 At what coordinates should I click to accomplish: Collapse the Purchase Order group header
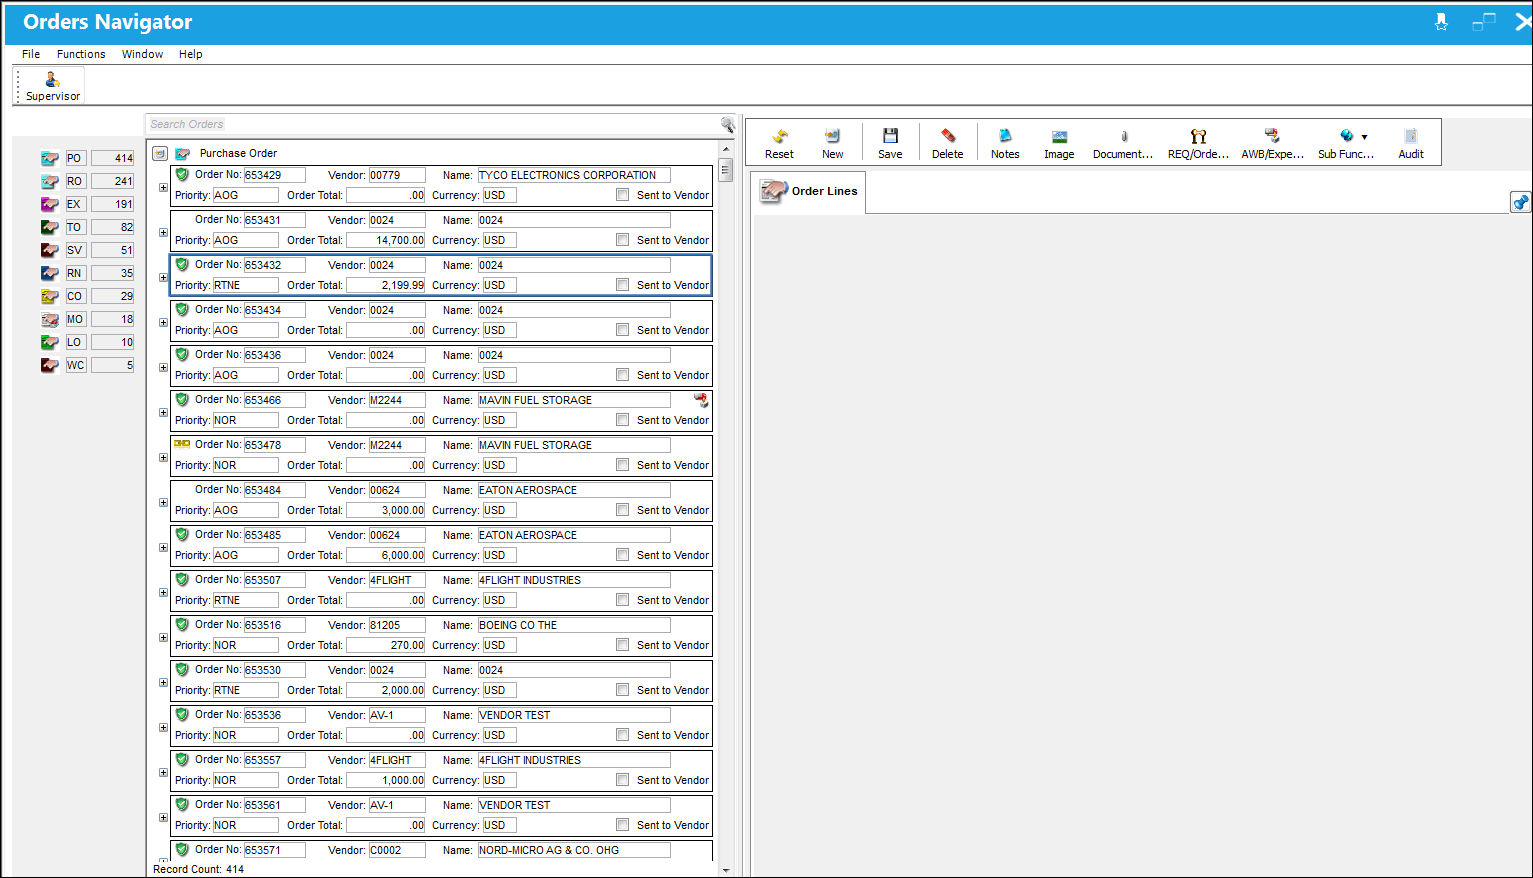click(159, 154)
